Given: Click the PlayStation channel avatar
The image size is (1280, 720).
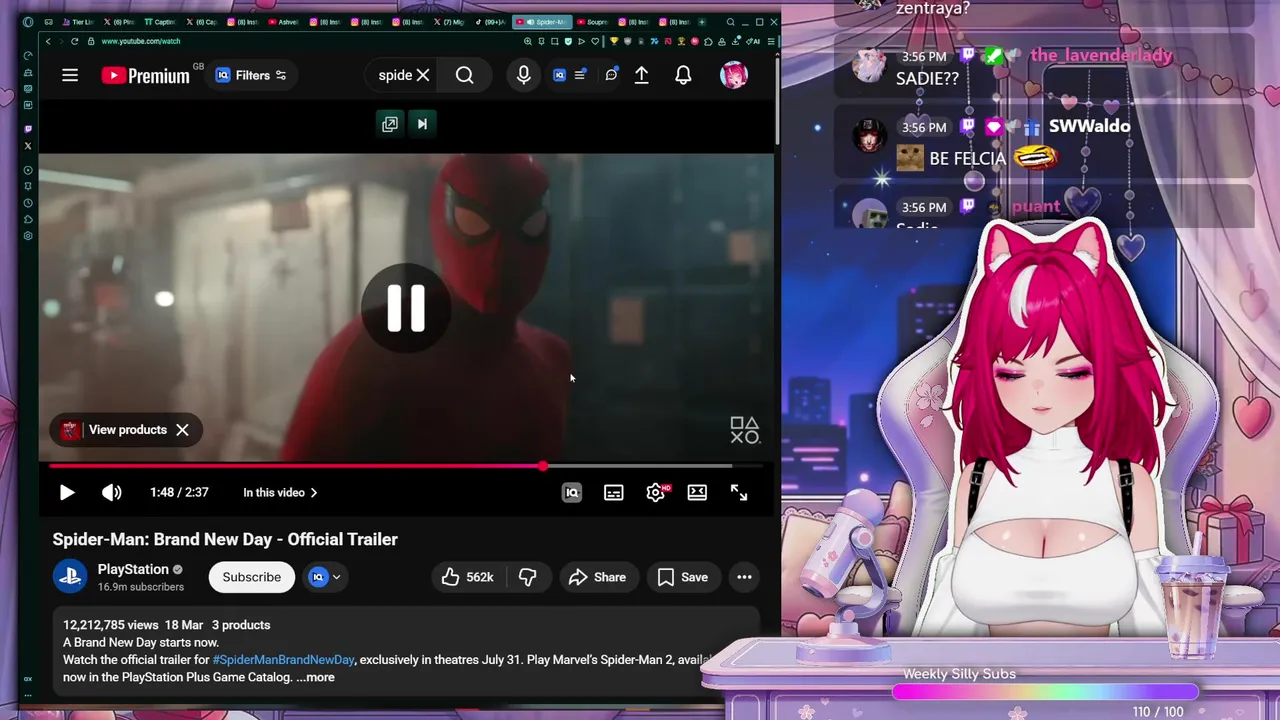Looking at the screenshot, I should pyautogui.click(x=70, y=577).
